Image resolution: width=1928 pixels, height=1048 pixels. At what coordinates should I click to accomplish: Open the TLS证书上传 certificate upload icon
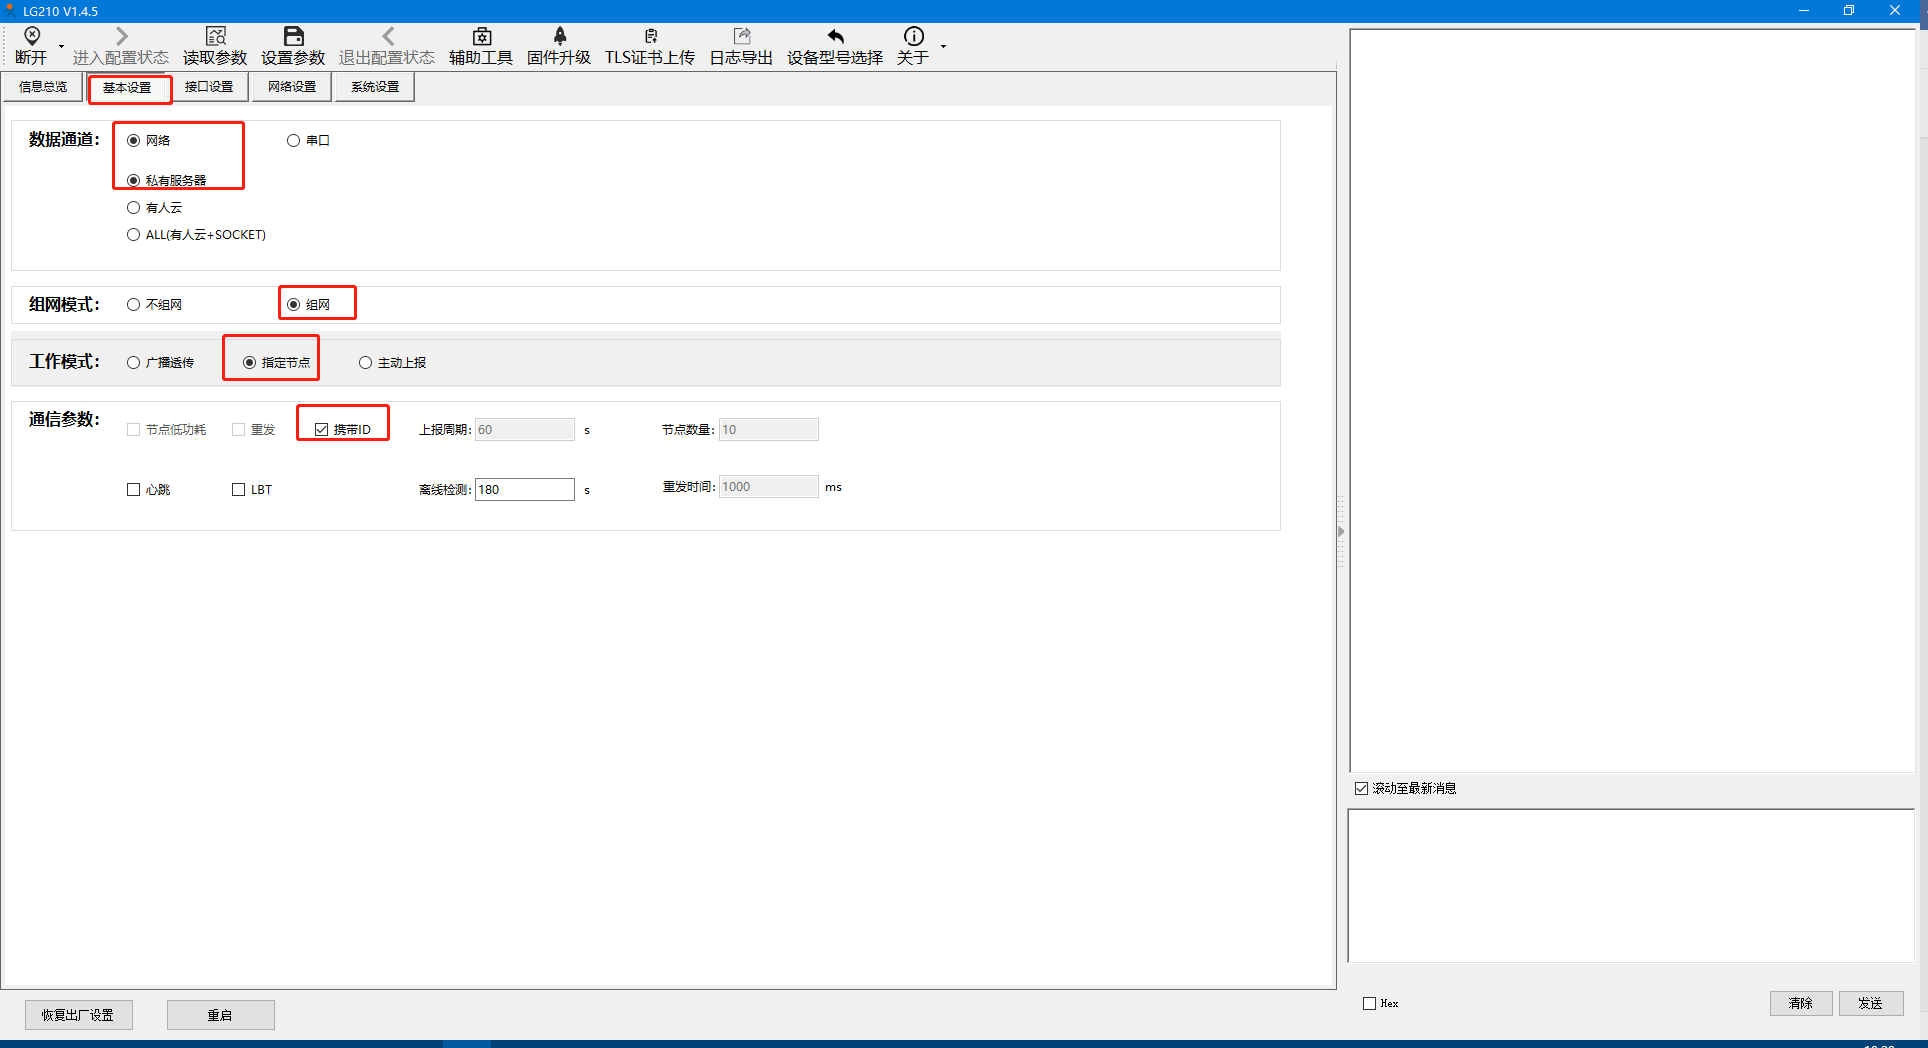point(650,38)
